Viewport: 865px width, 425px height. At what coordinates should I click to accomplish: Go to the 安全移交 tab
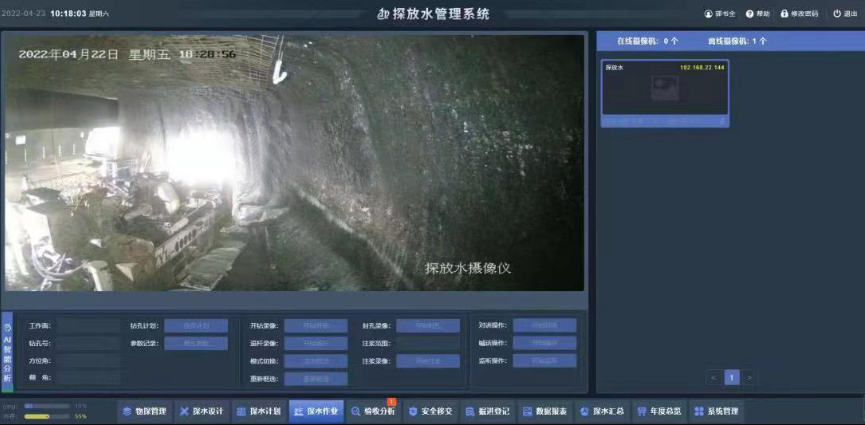tap(431, 412)
